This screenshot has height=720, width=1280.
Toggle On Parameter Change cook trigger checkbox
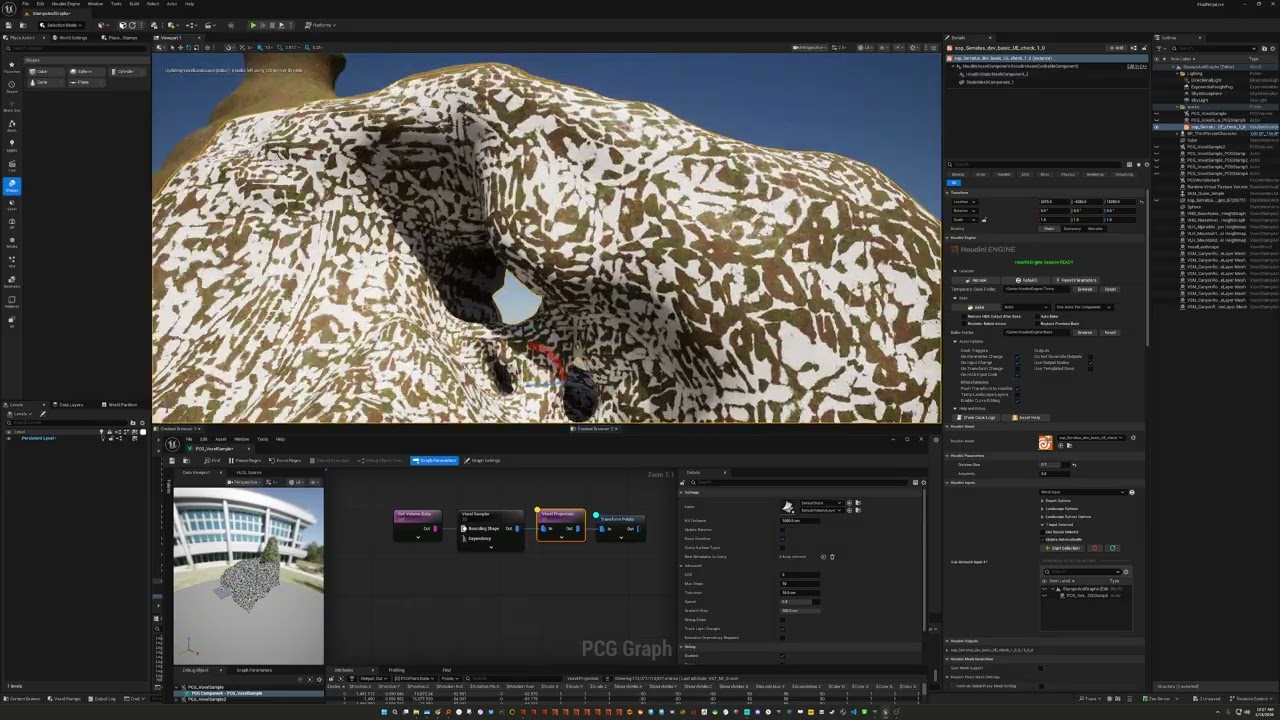(1017, 356)
